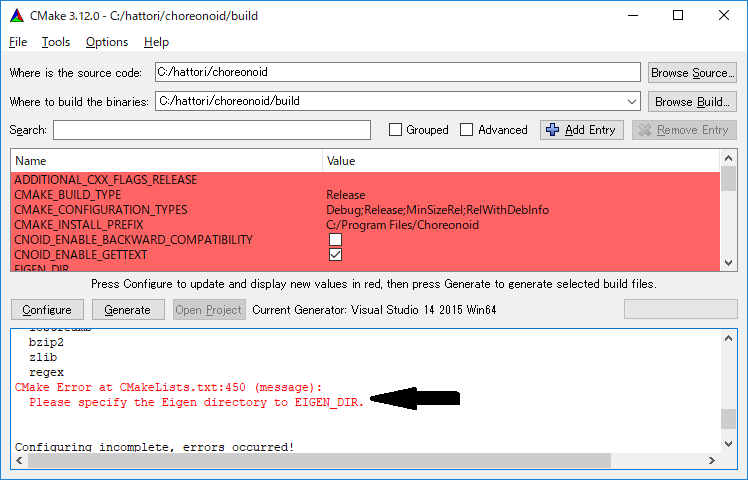This screenshot has width=748, height=480.
Task: Expand the build binaries path dropdown
Action: coord(630,101)
